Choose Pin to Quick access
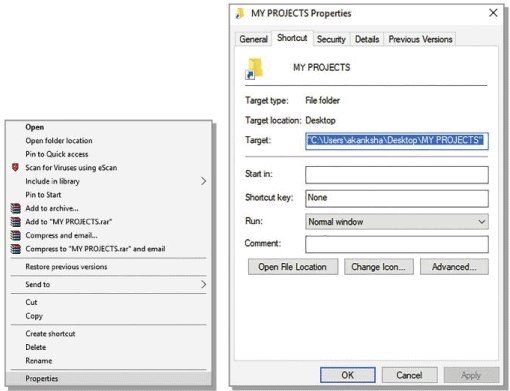 [x=108, y=154]
